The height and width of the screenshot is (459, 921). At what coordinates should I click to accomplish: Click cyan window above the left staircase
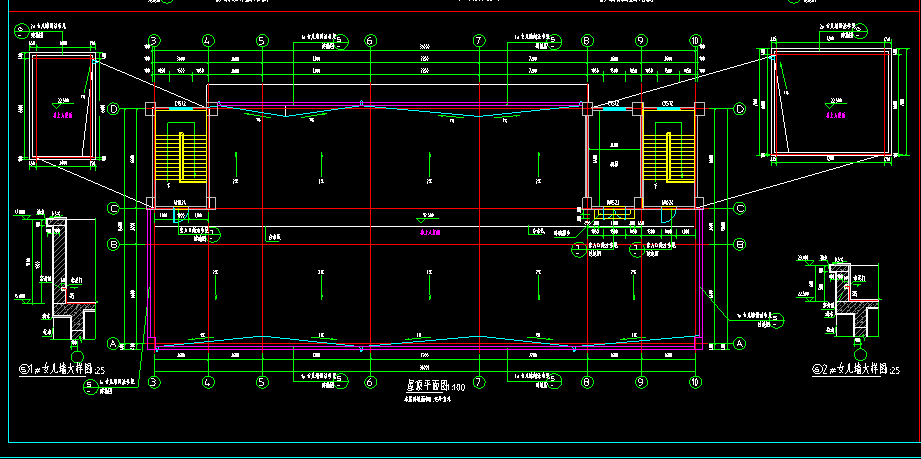pyautogui.click(x=181, y=108)
